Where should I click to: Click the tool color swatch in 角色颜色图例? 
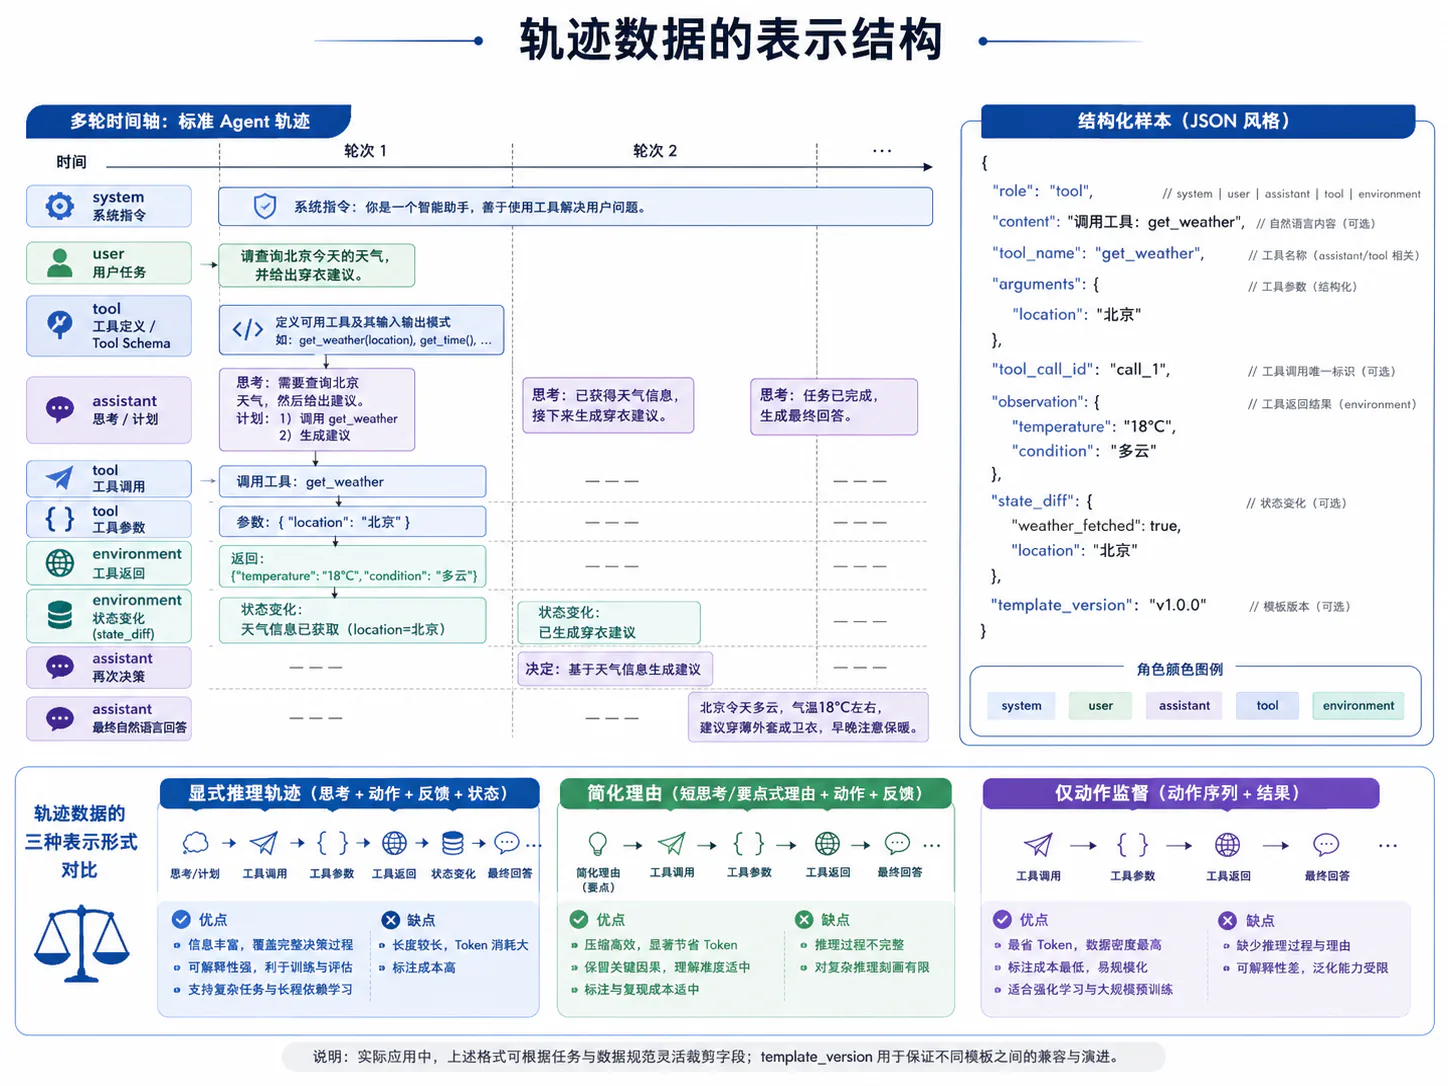[1267, 705]
